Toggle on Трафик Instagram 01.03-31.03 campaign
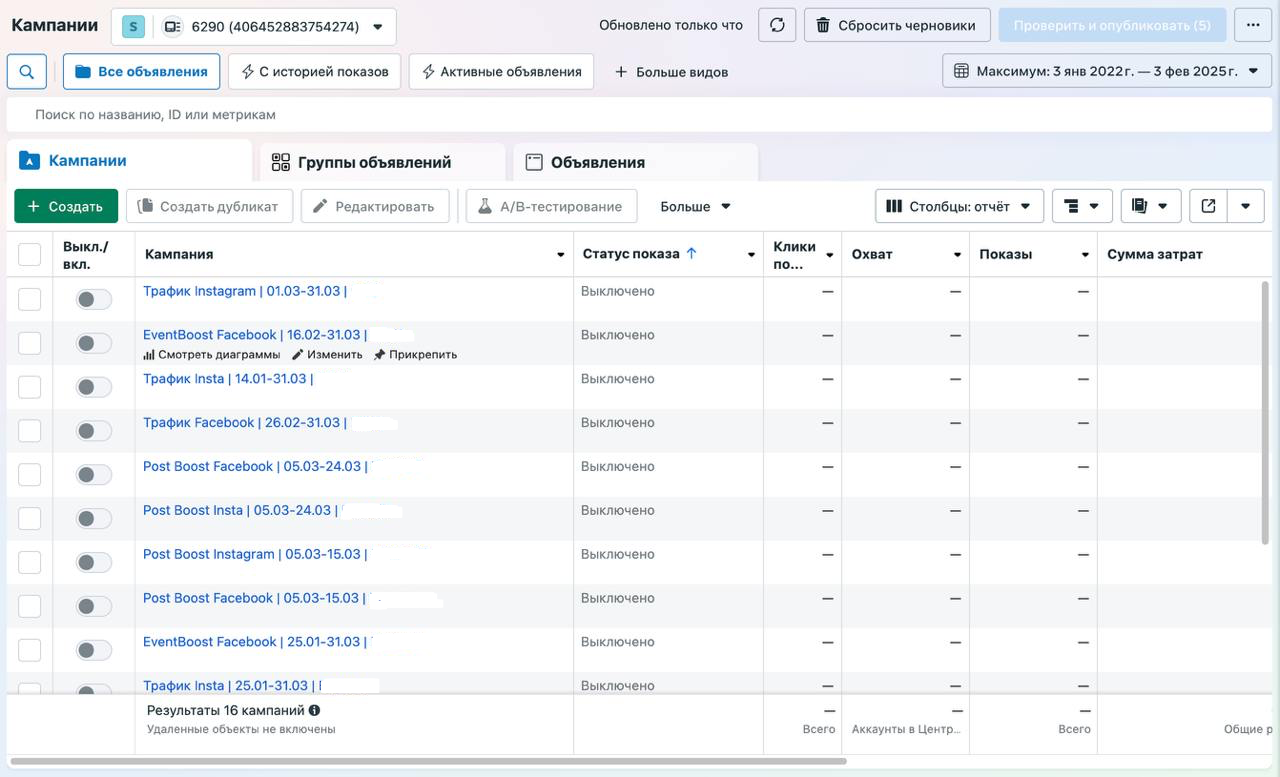The image size is (1280, 777). click(x=94, y=299)
